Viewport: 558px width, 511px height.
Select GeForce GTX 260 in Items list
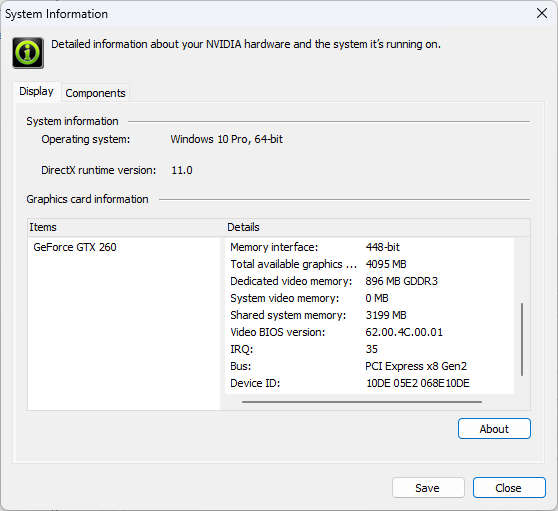(75, 247)
